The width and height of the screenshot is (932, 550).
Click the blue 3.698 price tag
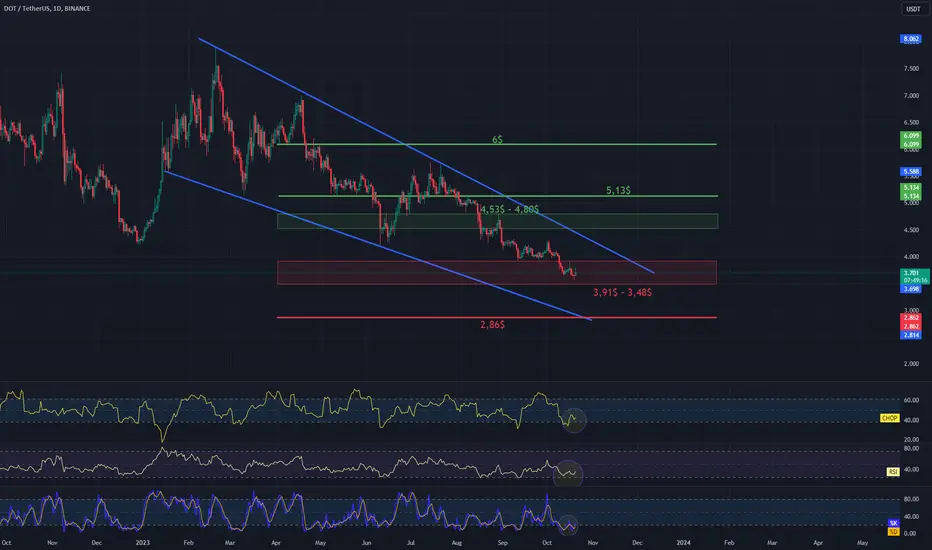click(911, 289)
